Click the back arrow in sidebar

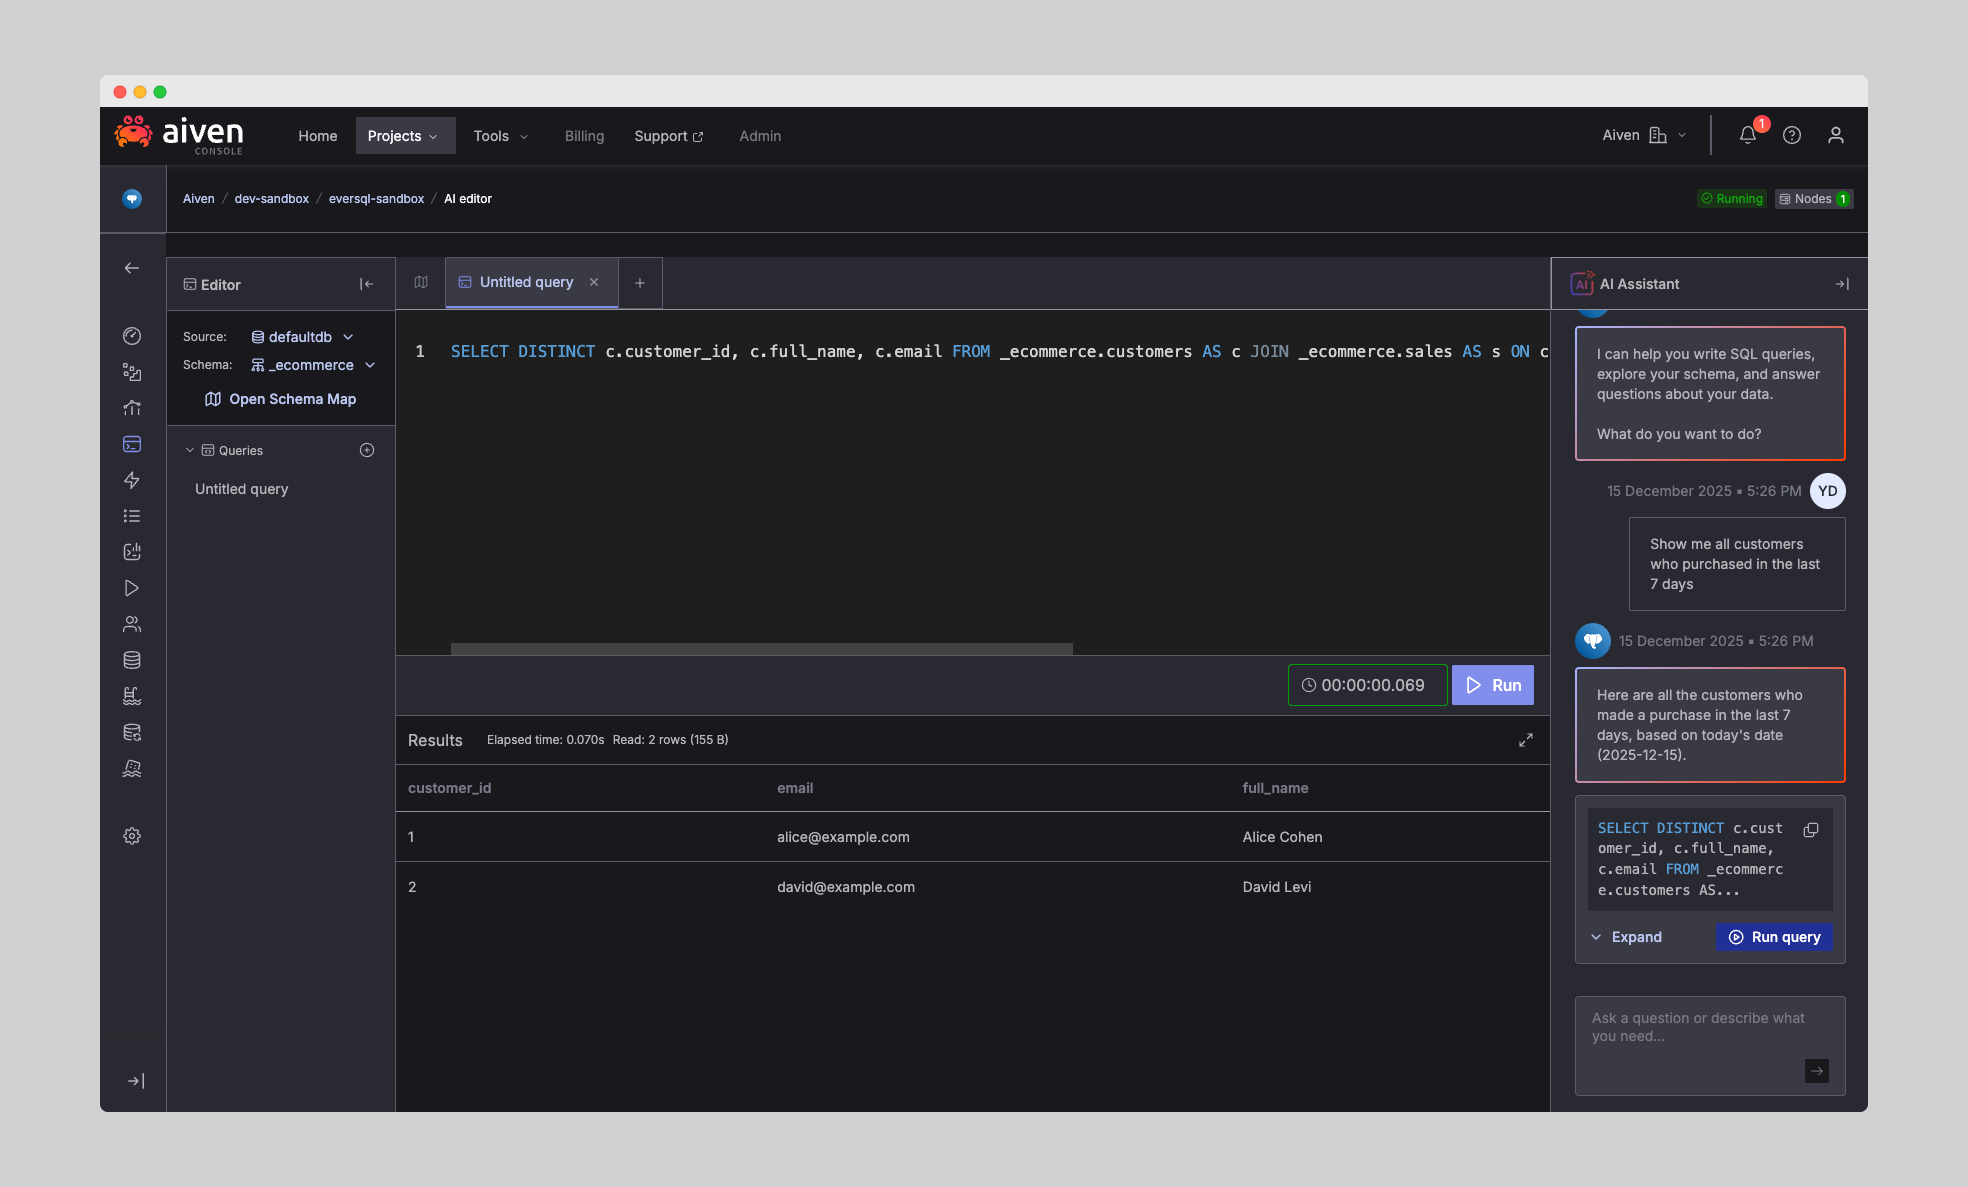[132, 268]
